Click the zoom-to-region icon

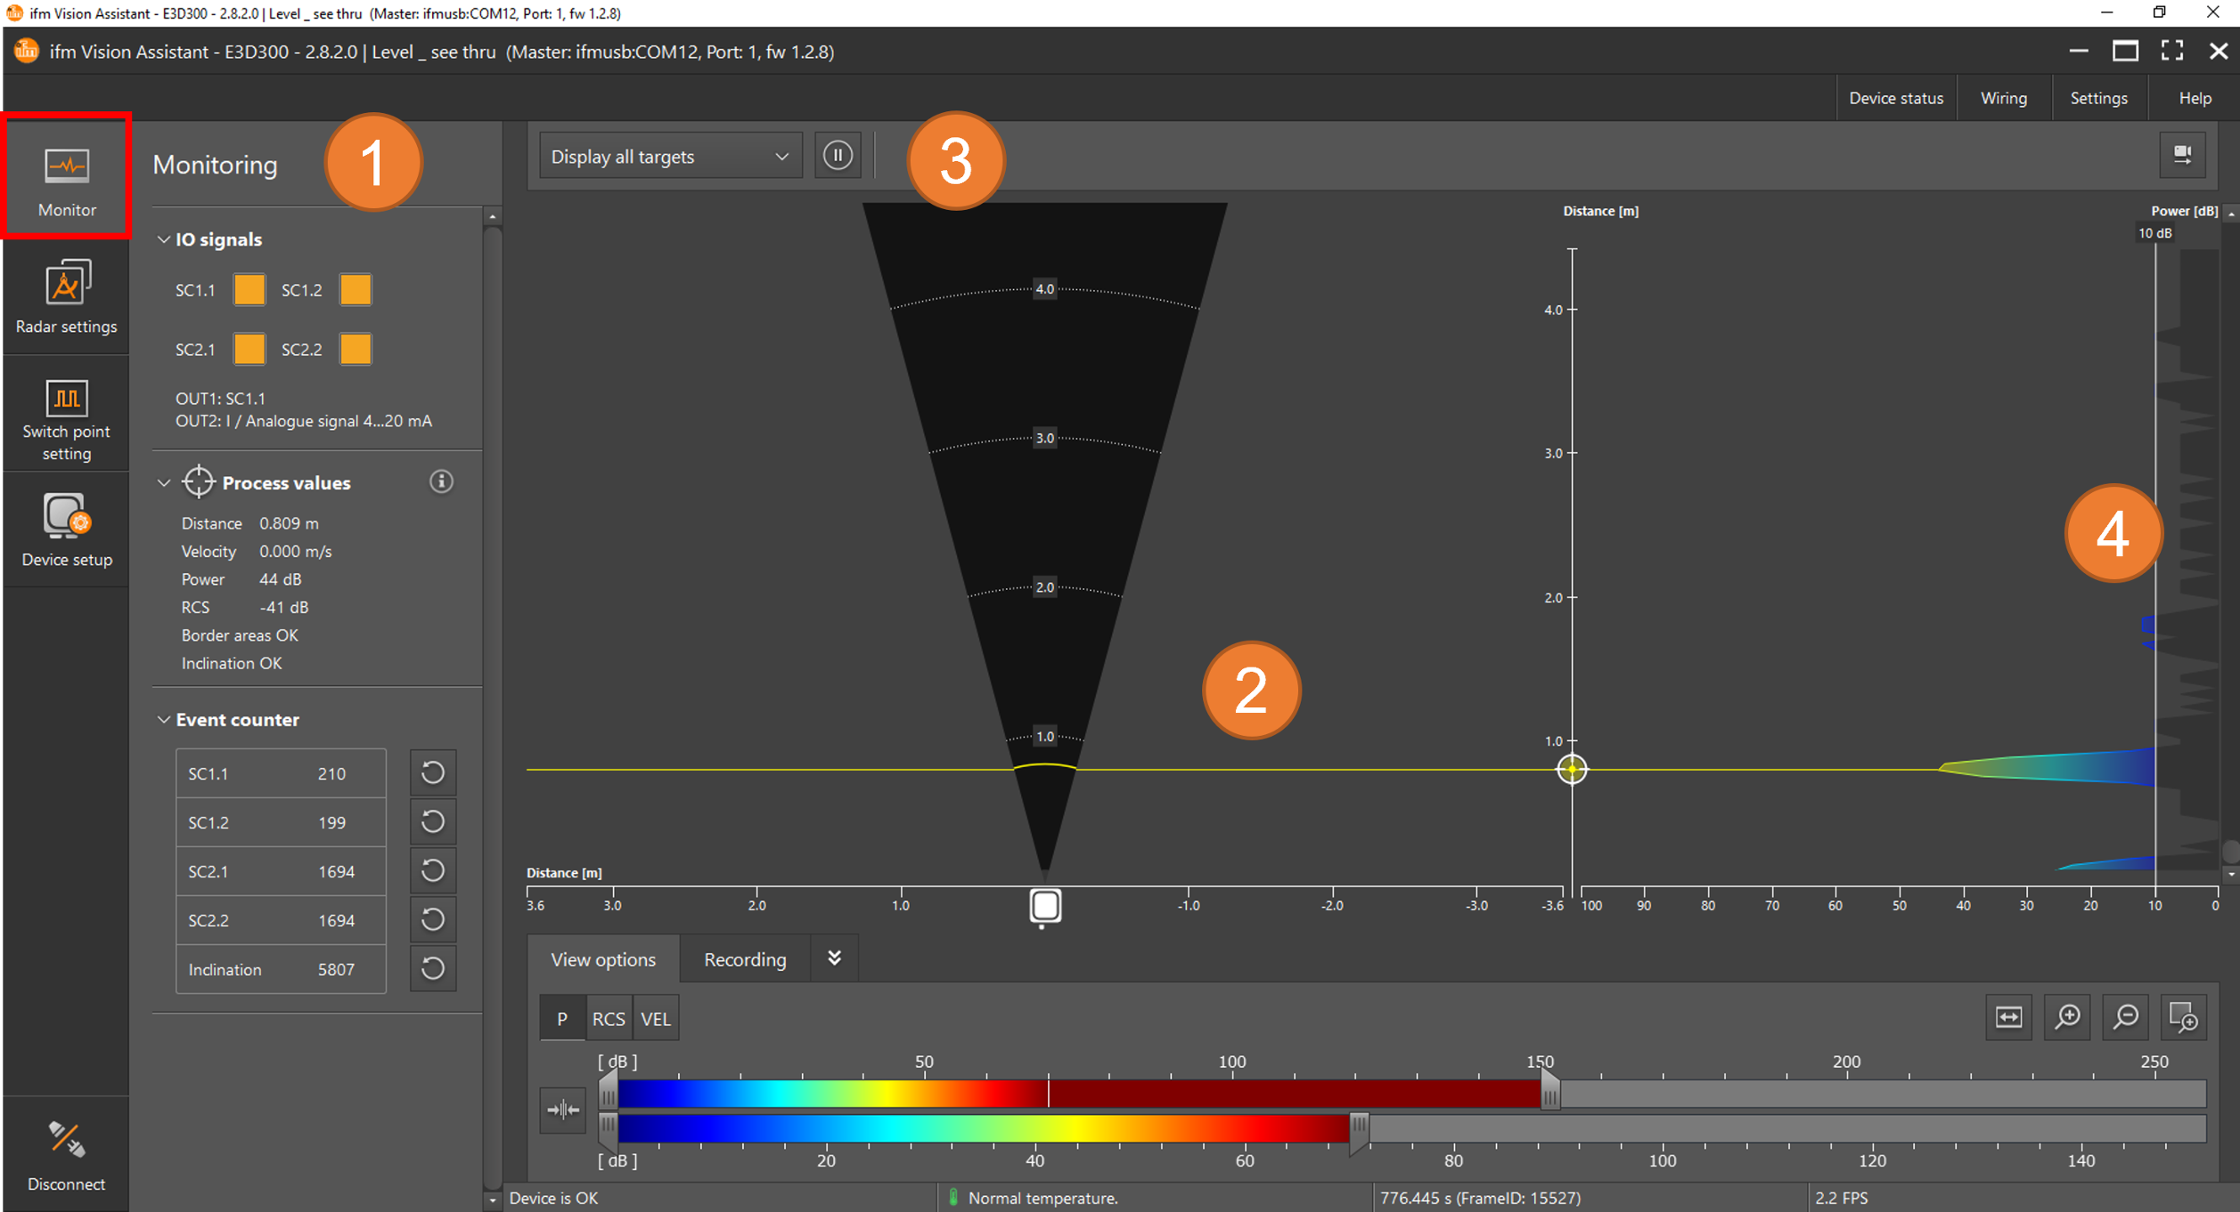click(x=2184, y=1017)
